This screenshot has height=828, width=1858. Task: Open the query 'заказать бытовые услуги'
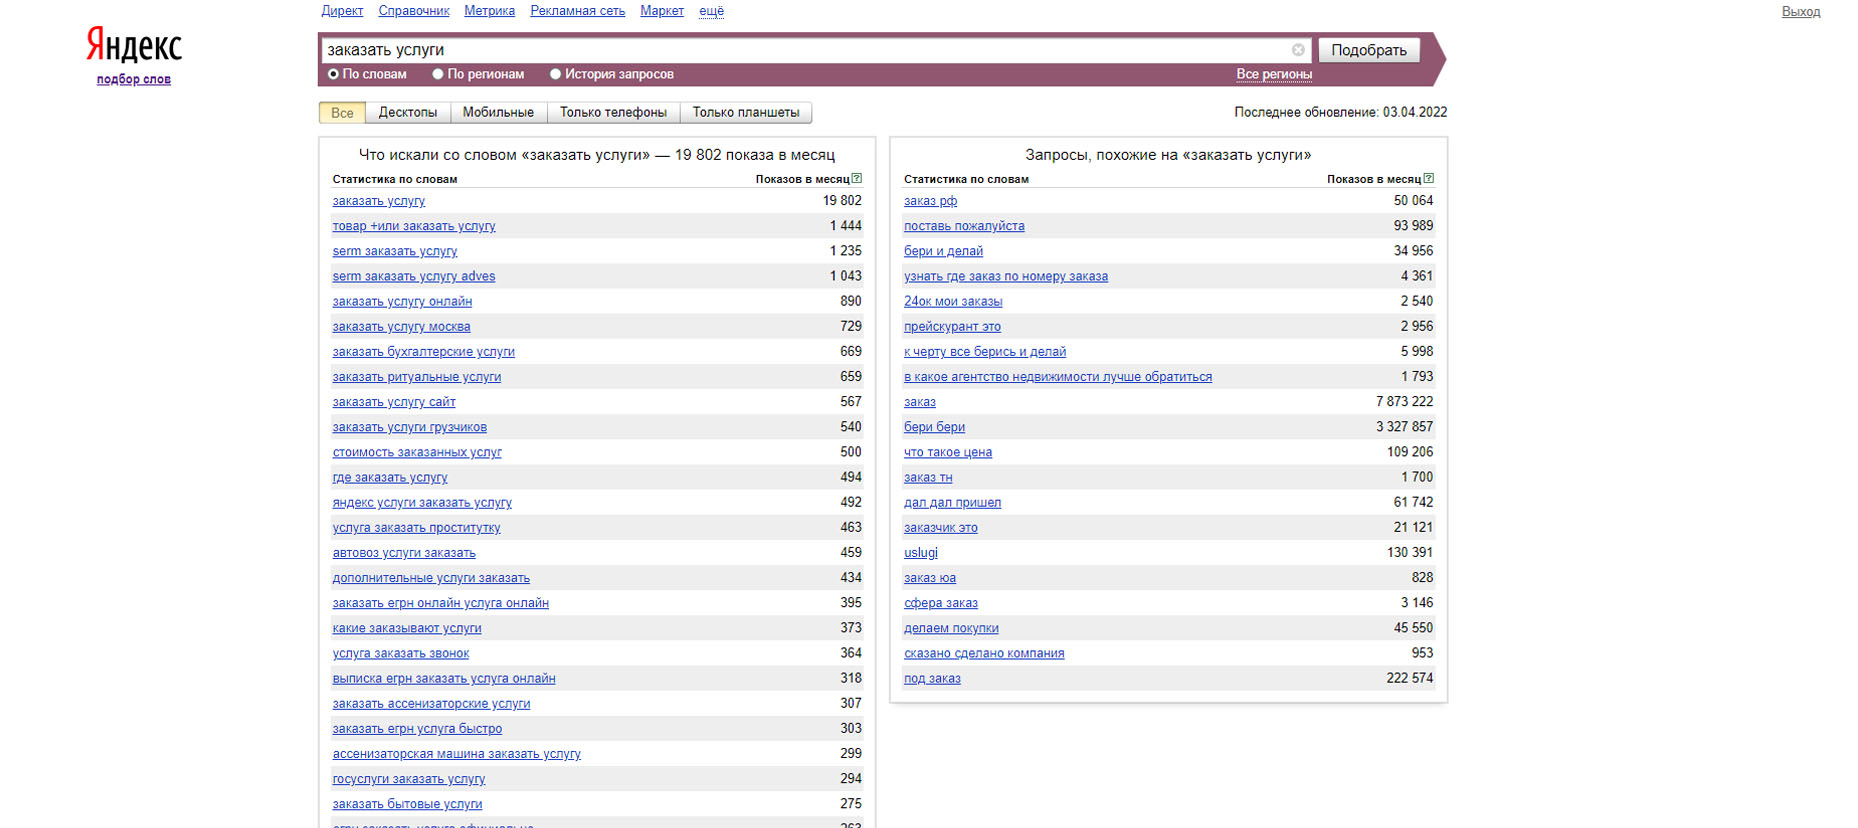coord(407,804)
